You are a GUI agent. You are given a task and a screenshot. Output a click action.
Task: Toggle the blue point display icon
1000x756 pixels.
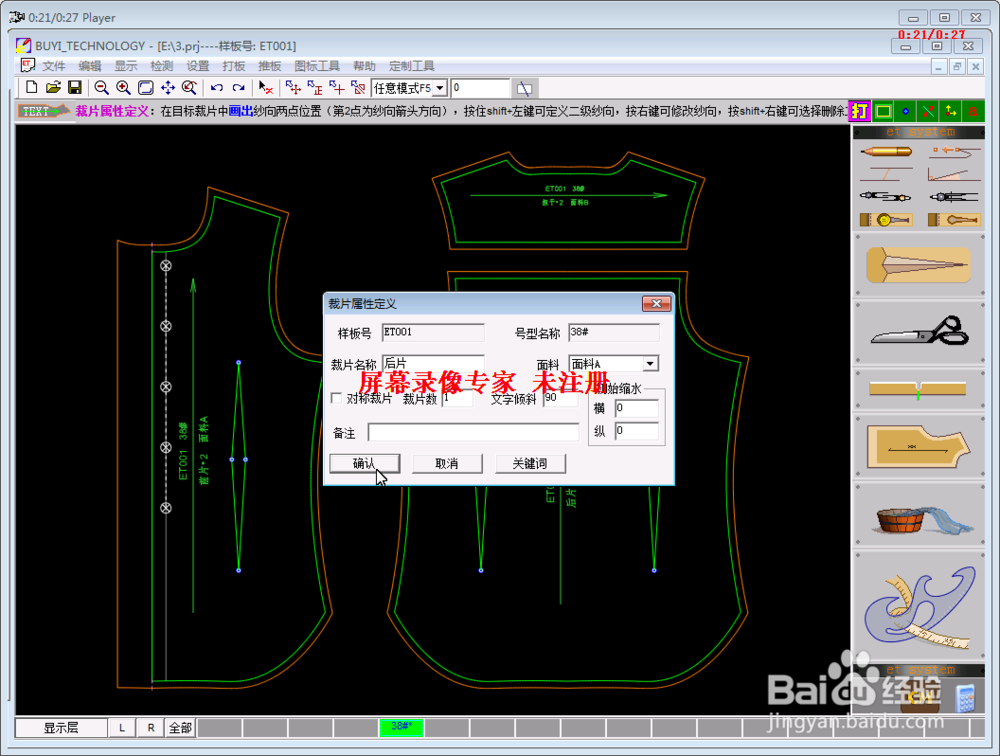pyautogui.click(x=906, y=111)
